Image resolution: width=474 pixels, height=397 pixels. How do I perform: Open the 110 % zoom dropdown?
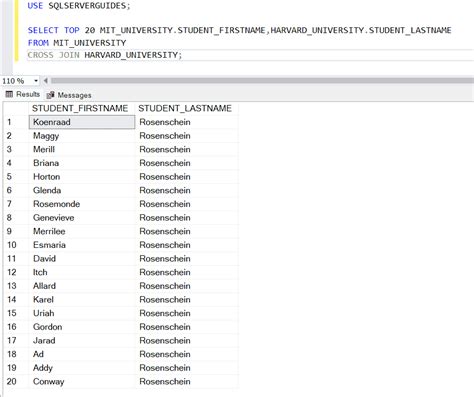tap(35, 81)
